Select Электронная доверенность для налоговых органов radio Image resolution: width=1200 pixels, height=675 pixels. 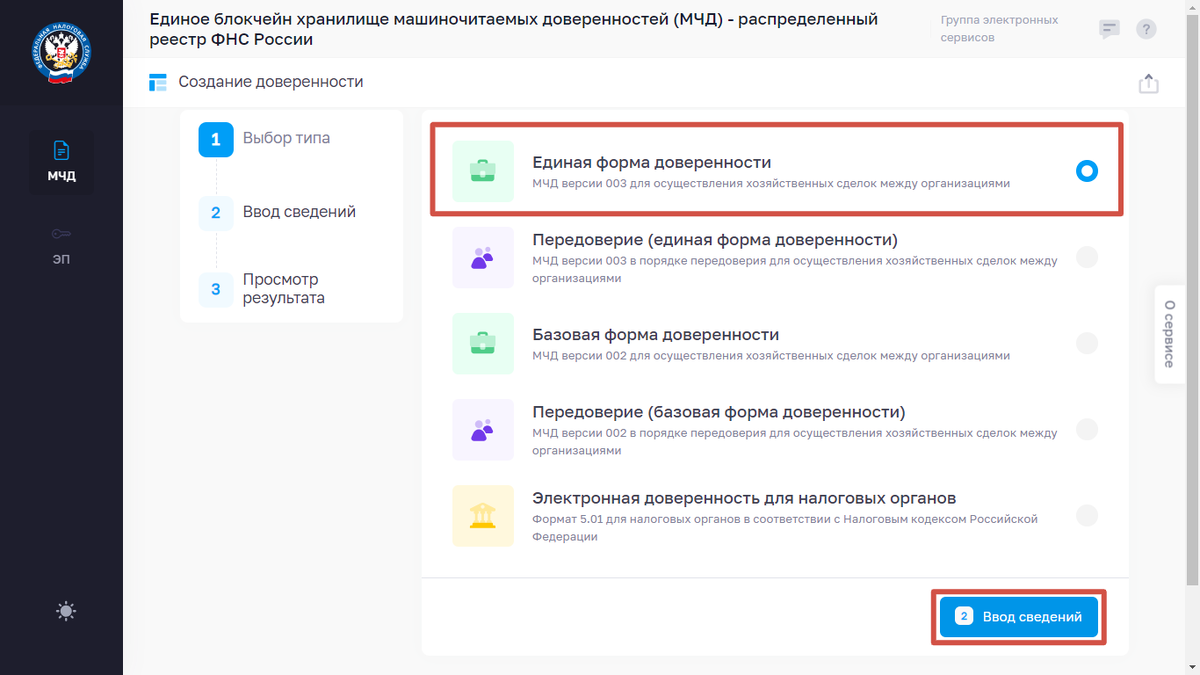click(1087, 516)
